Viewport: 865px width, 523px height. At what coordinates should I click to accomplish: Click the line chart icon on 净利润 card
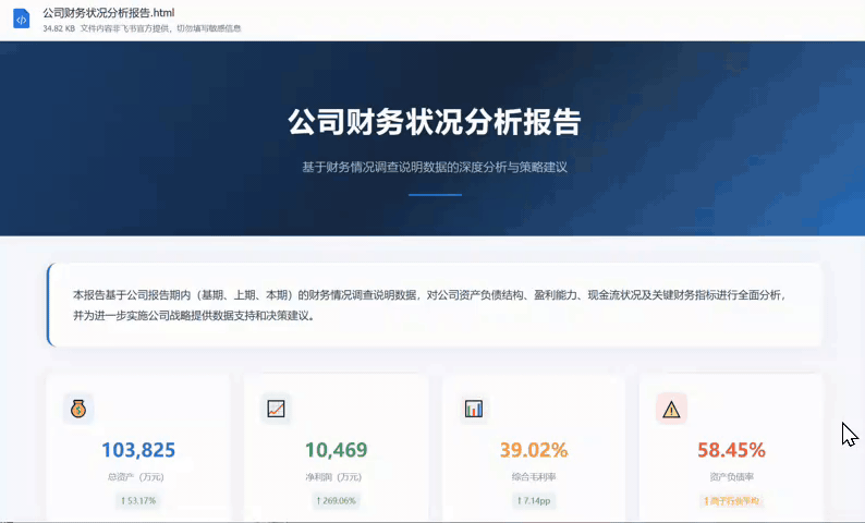point(276,409)
